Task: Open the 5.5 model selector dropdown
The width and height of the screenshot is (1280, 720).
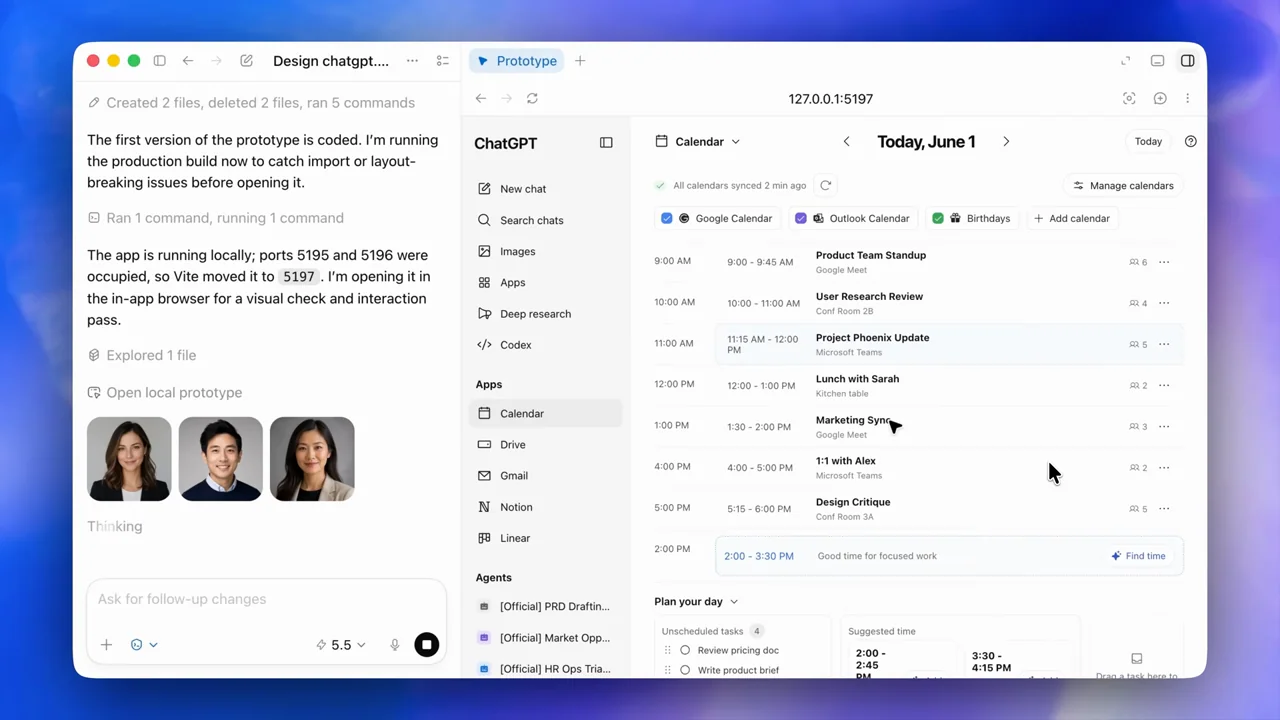Action: point(341,645)
